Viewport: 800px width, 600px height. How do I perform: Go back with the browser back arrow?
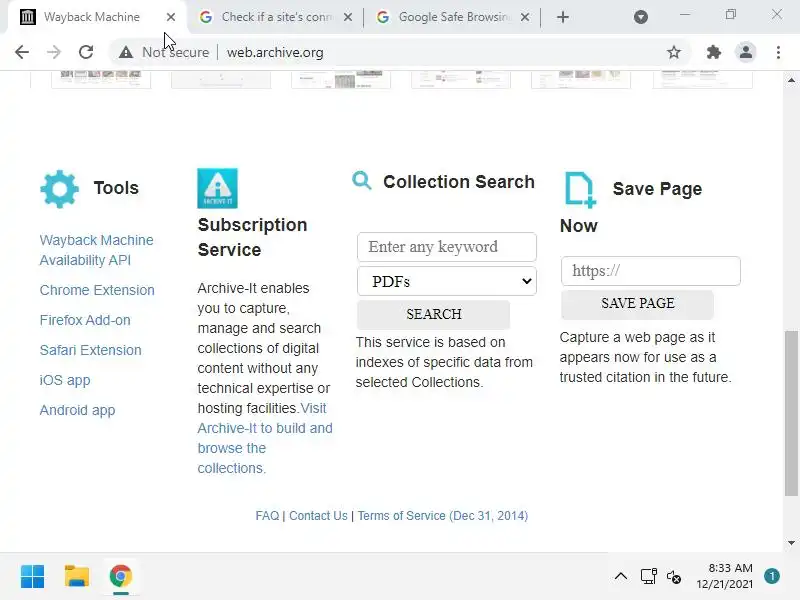click(x=22, y=52)
